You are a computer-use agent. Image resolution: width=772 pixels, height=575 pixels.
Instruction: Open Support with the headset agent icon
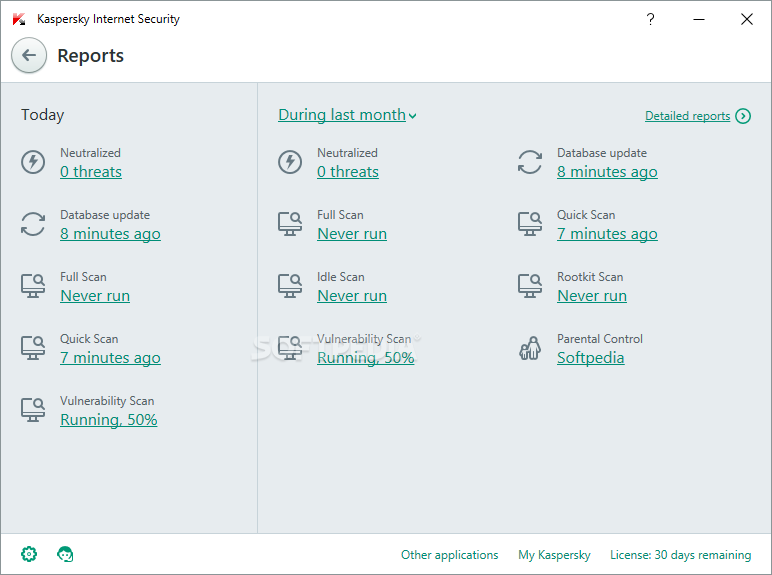click(65, 554)
